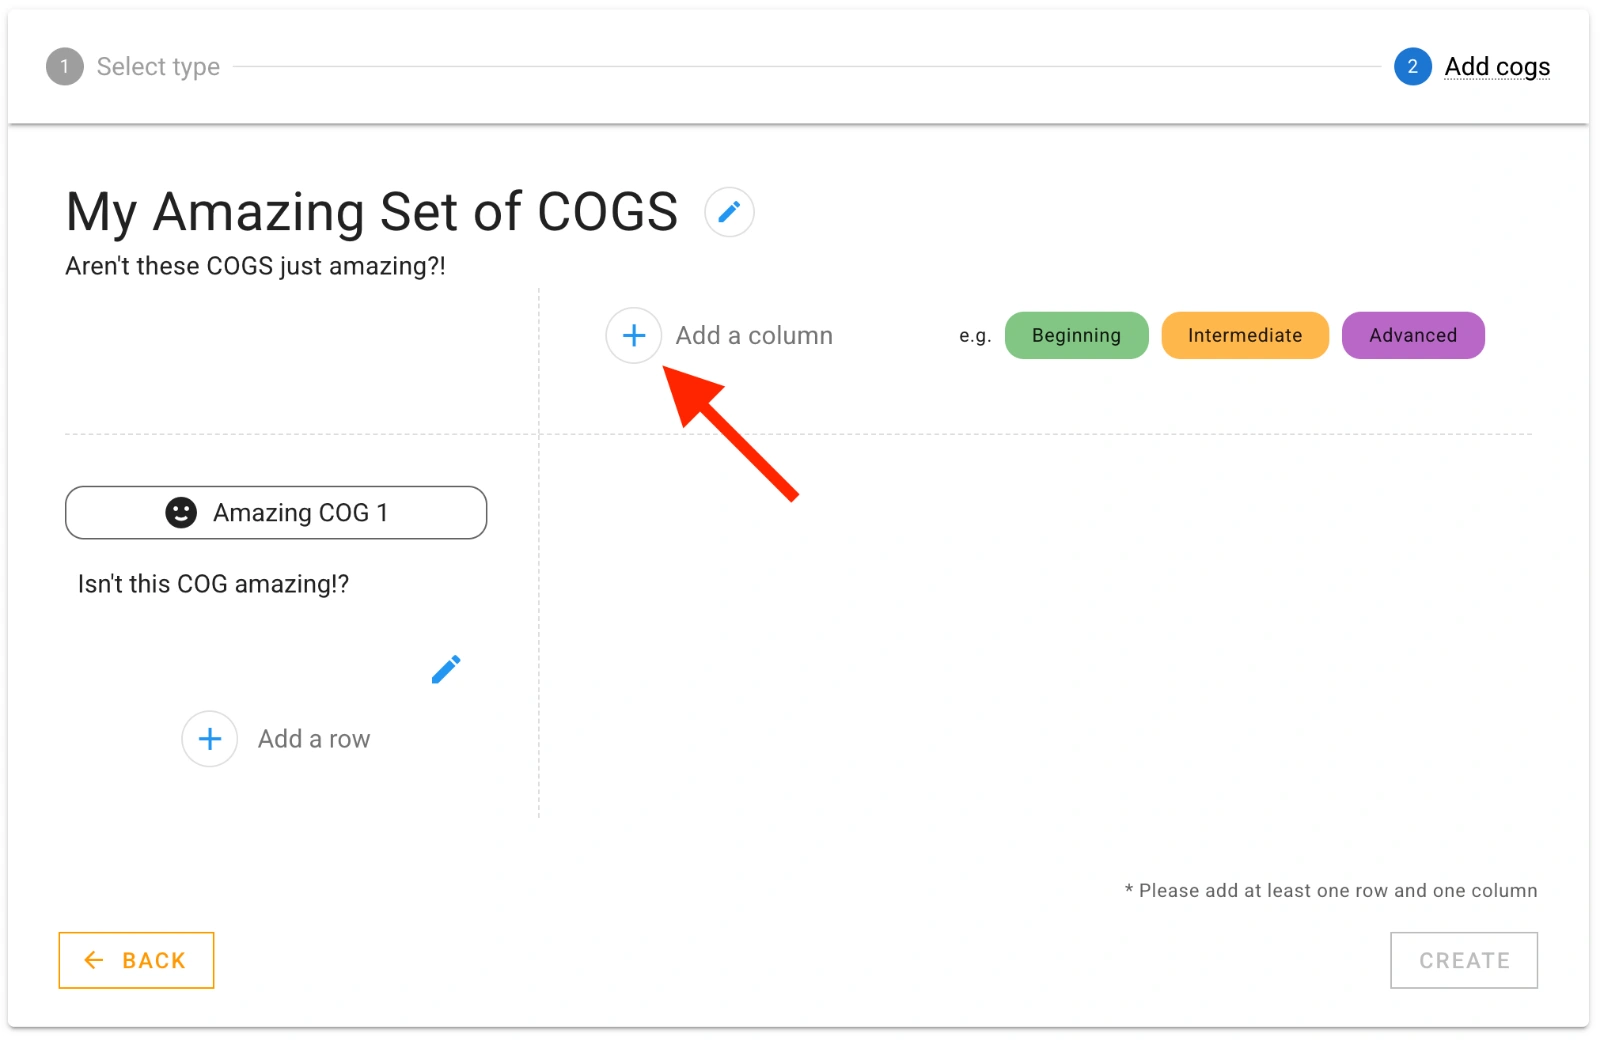The width and height of the screenshot is (1600, 1041).
Task: Click the description Isn't this COG amazing!?
Action: click(212, 584)
